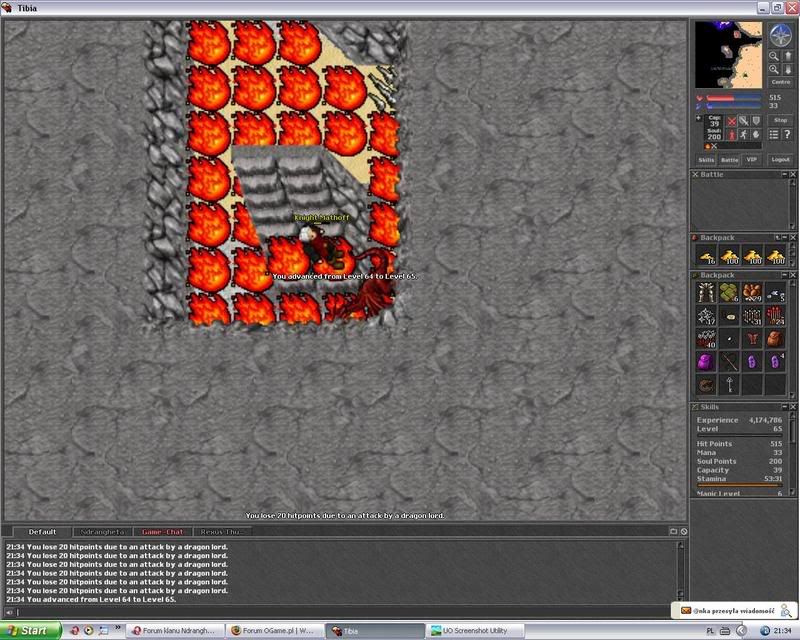The image size is (800, 640).
Task: Select the fishing rod item
Action: coord(729,362)
